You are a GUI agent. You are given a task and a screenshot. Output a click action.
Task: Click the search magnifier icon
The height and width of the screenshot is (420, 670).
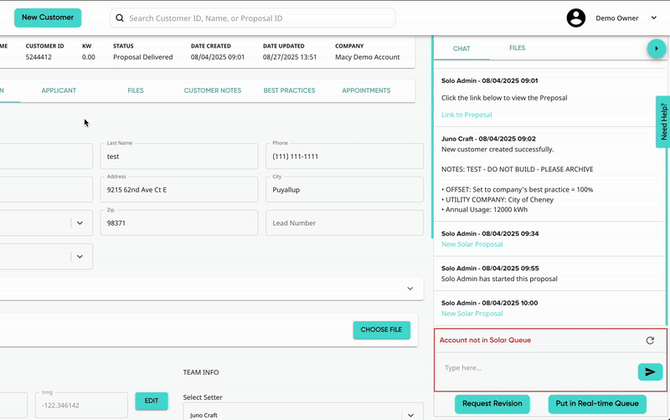pos(120,18)
